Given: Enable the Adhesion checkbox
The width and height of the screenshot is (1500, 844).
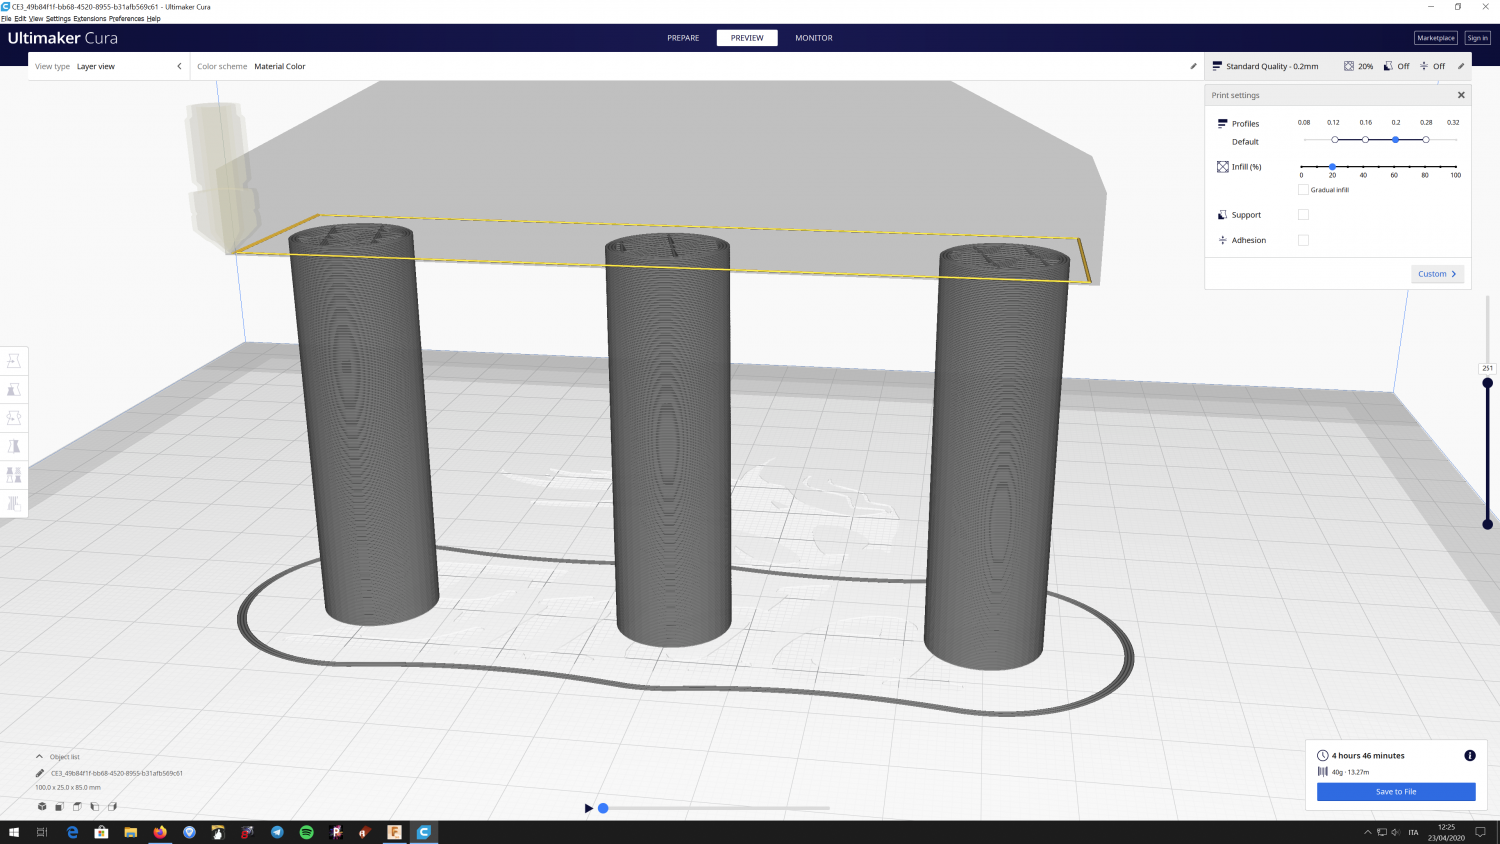Looking at the screenshot, I should point(1303,240).
